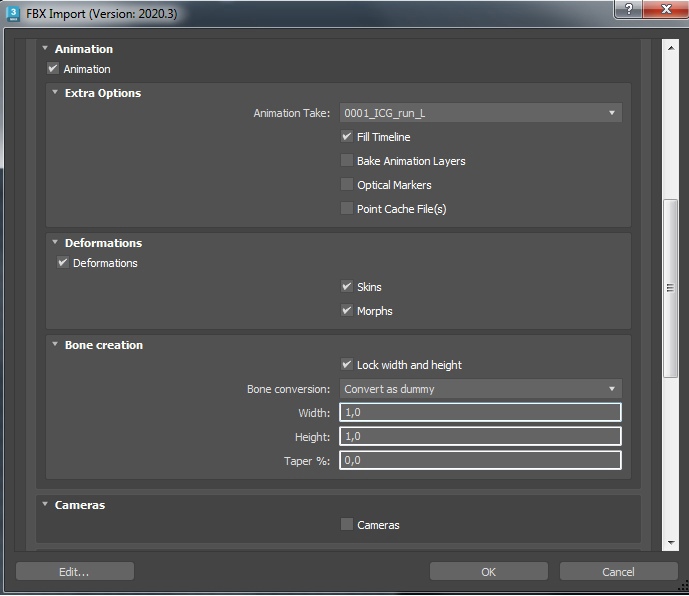Image resolution: width=689 pixels, height=596 pixels.
Task: Collapse the Cameras section
Action: (x=45, y=504)
